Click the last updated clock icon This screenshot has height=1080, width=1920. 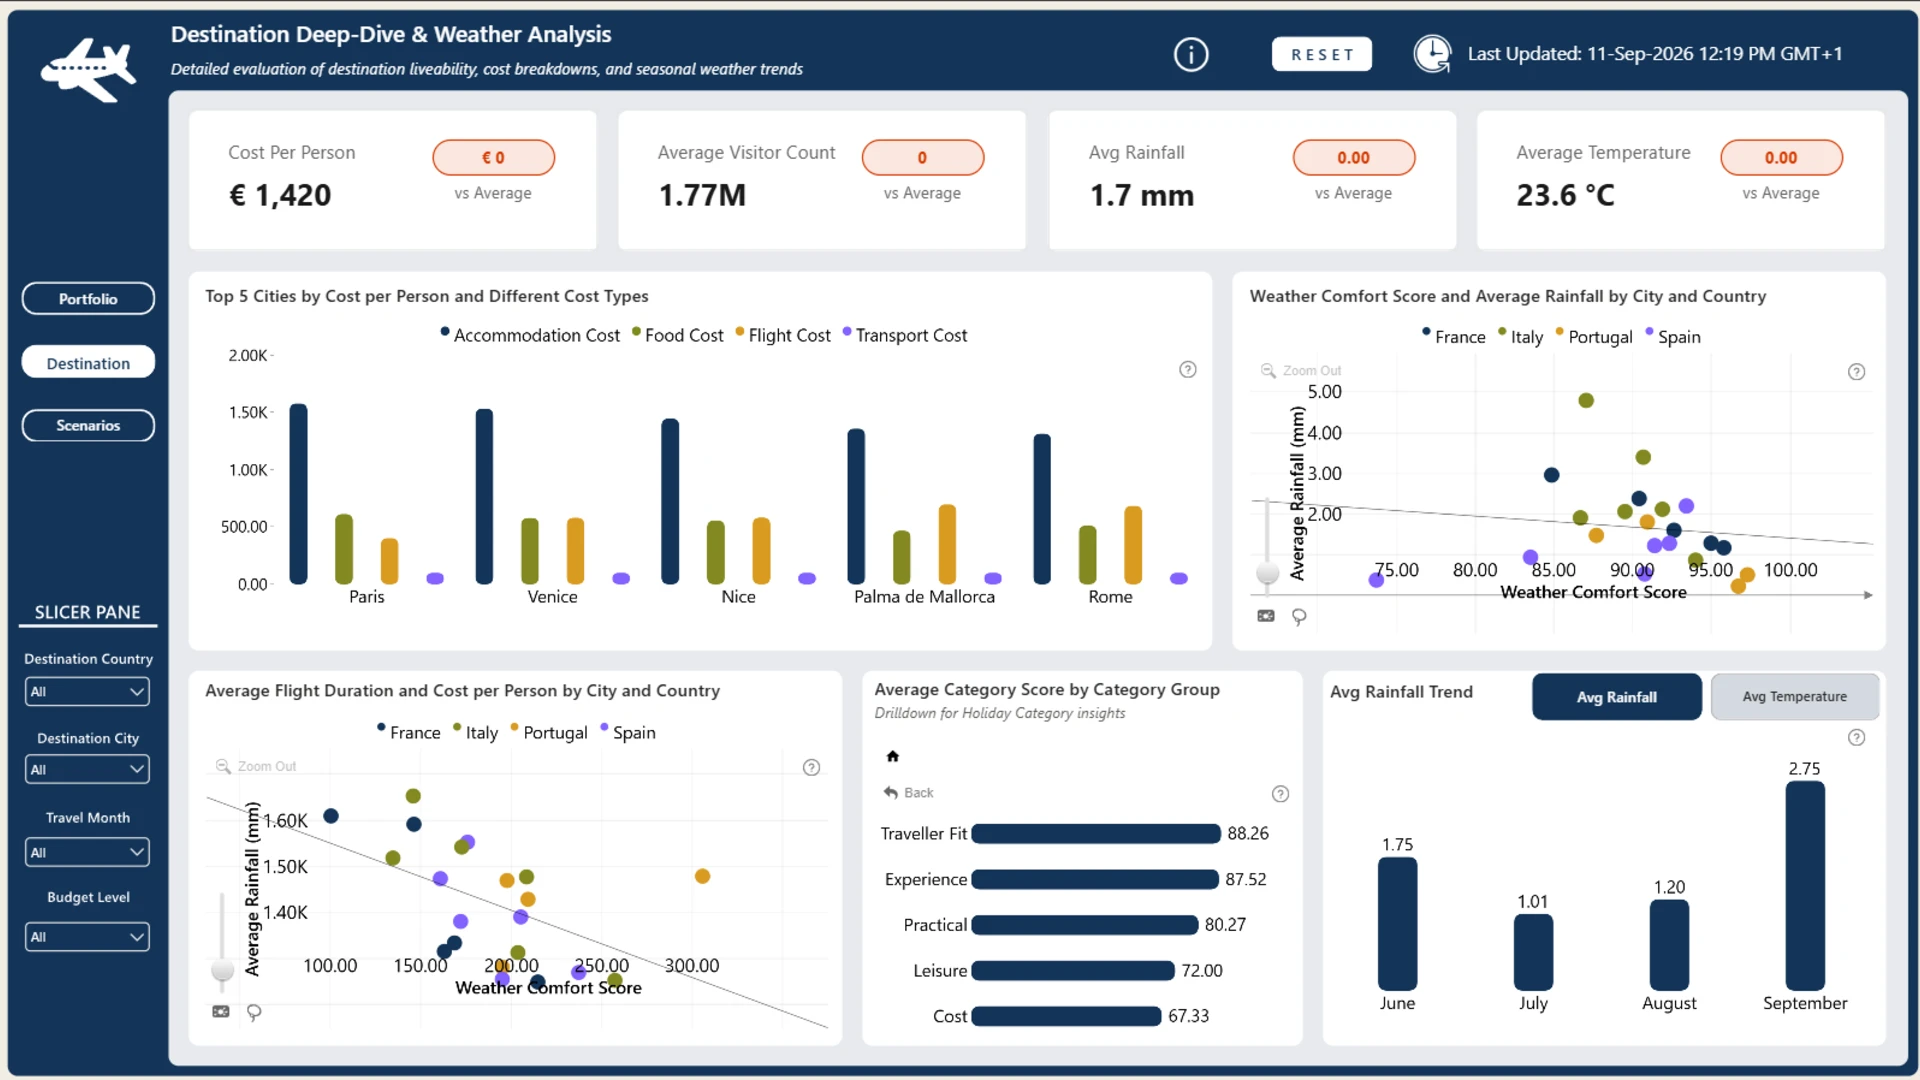pos(1432,54)
